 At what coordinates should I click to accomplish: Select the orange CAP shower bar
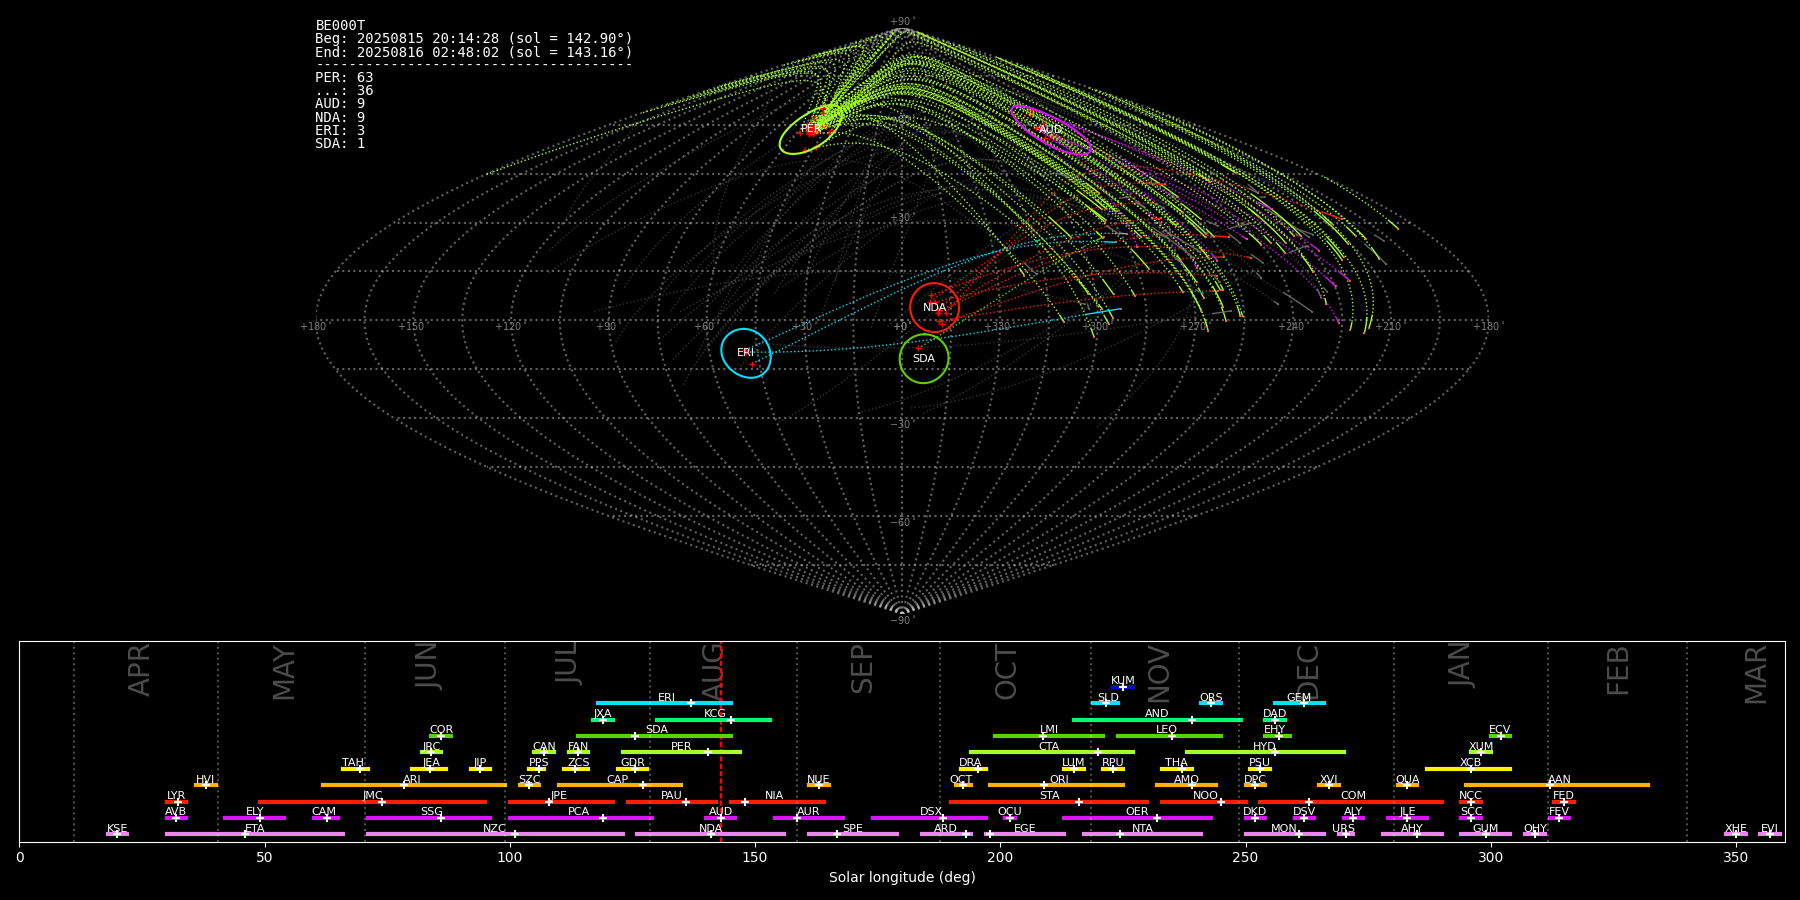tap(620, 785)
